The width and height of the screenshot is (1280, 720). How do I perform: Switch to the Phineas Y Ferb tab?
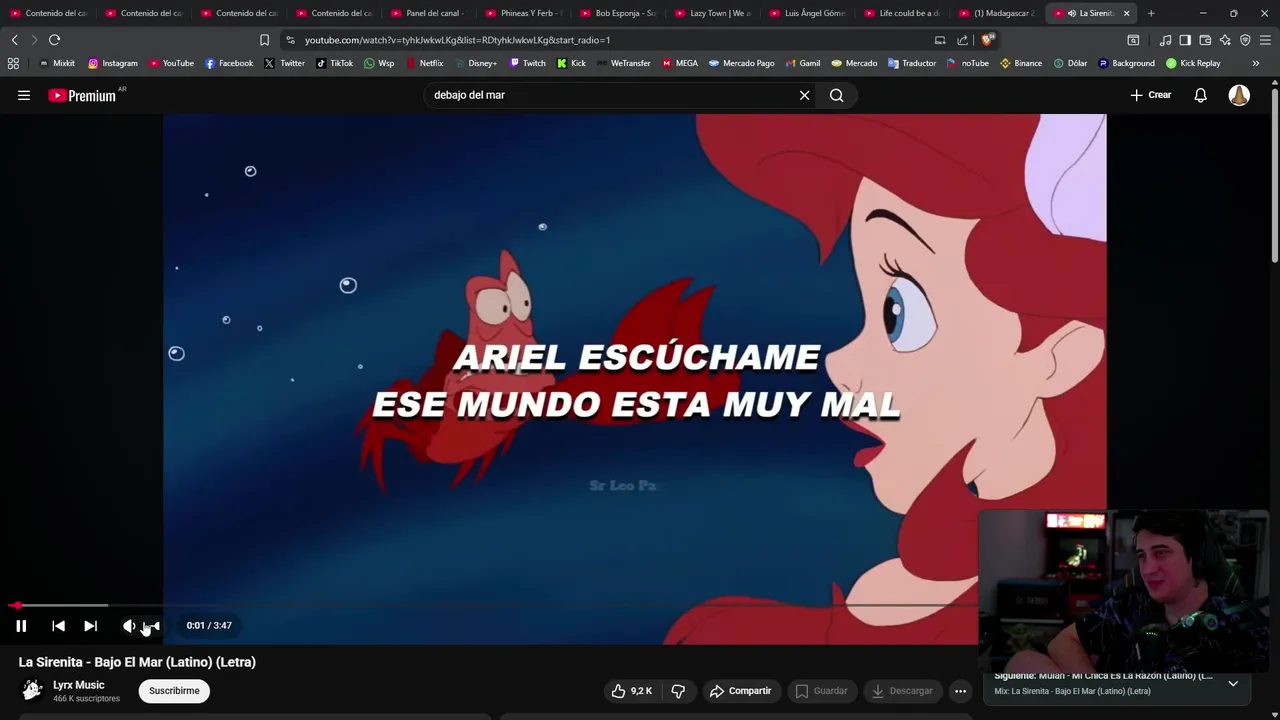click(526, 13)
